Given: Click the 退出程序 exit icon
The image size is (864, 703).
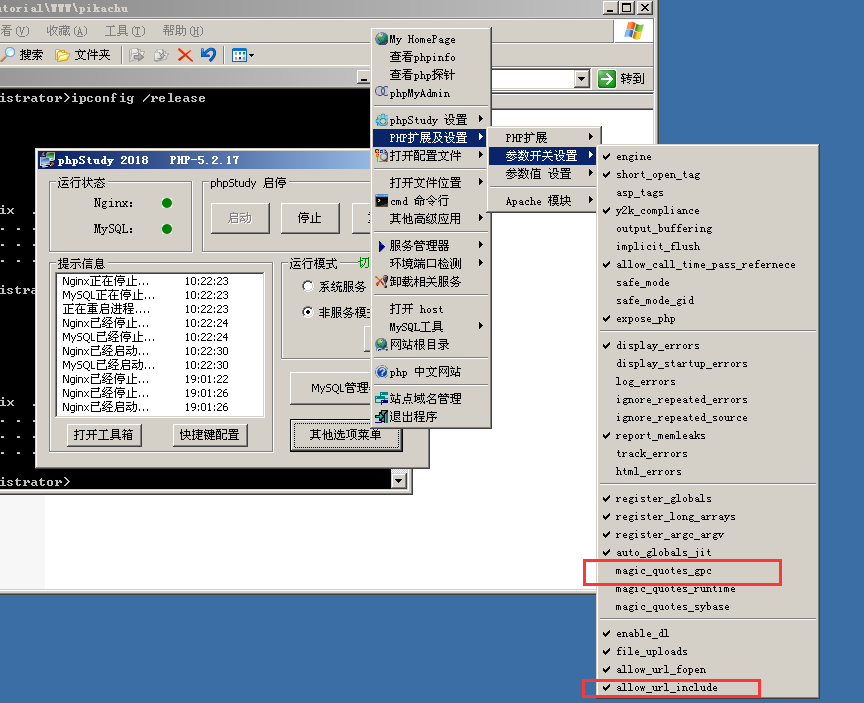Looking at the screenshot, I should 381,416.
